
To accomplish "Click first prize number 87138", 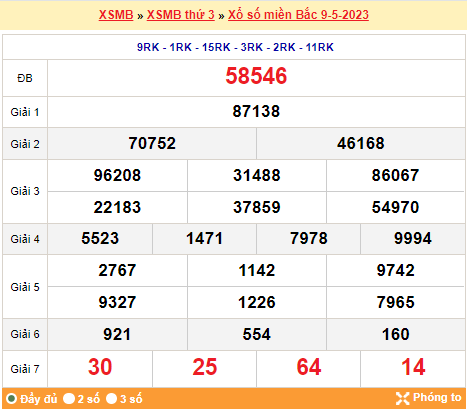I will tap(256, 111).
